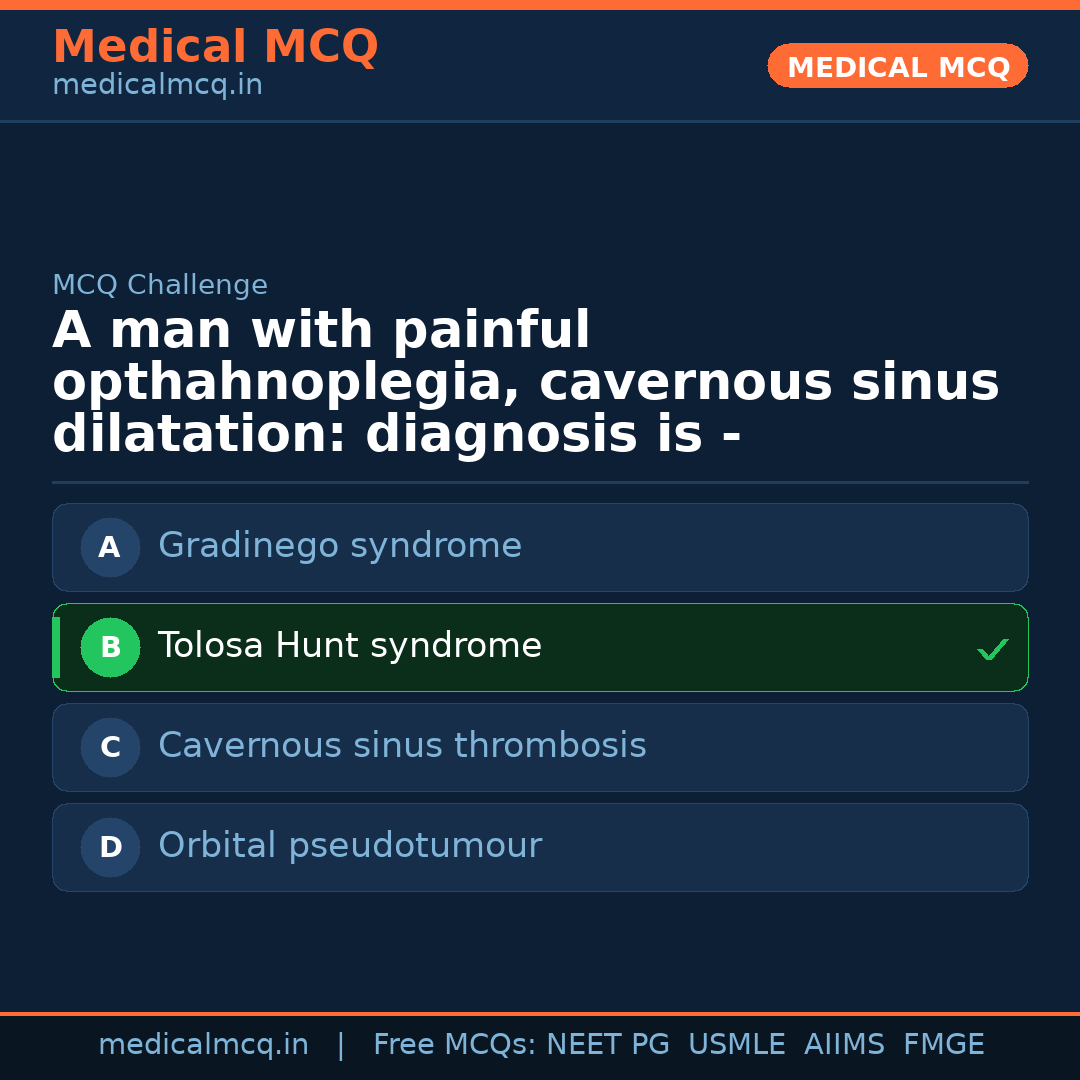Click the circular A badge icon

pyautogui.click(x=110, y=547)
